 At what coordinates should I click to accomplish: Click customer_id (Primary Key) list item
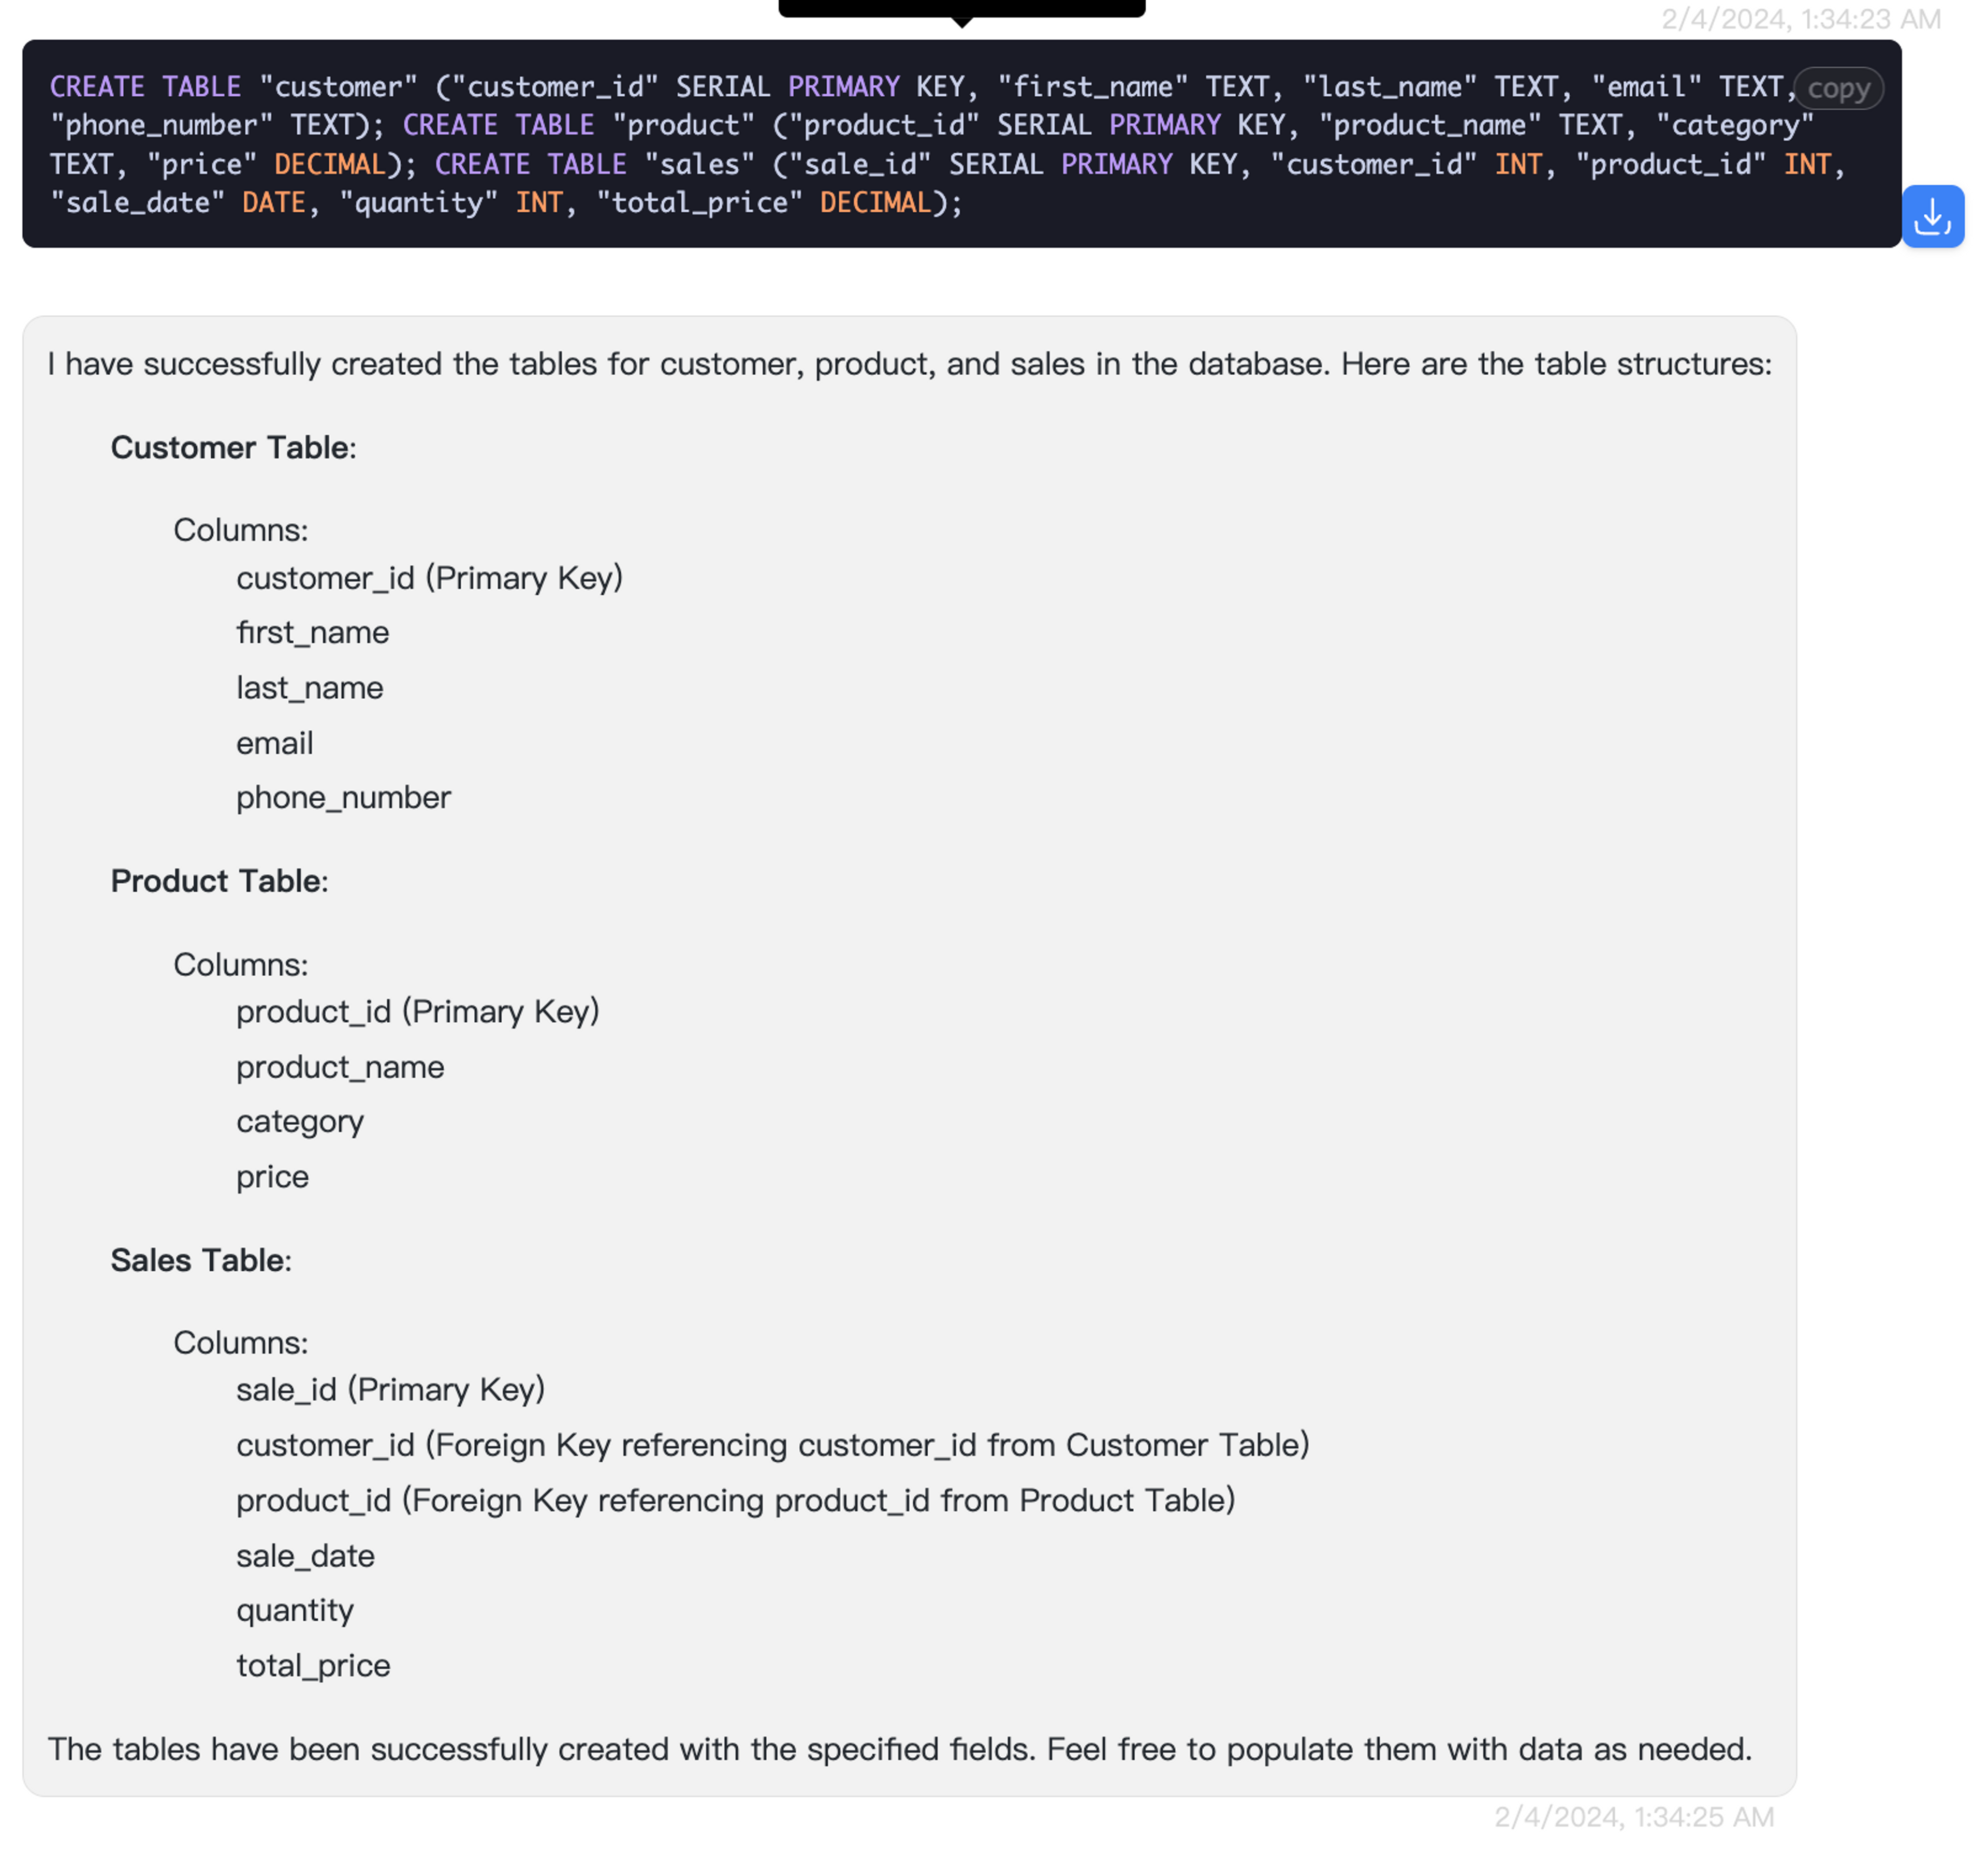pos(429,578)
